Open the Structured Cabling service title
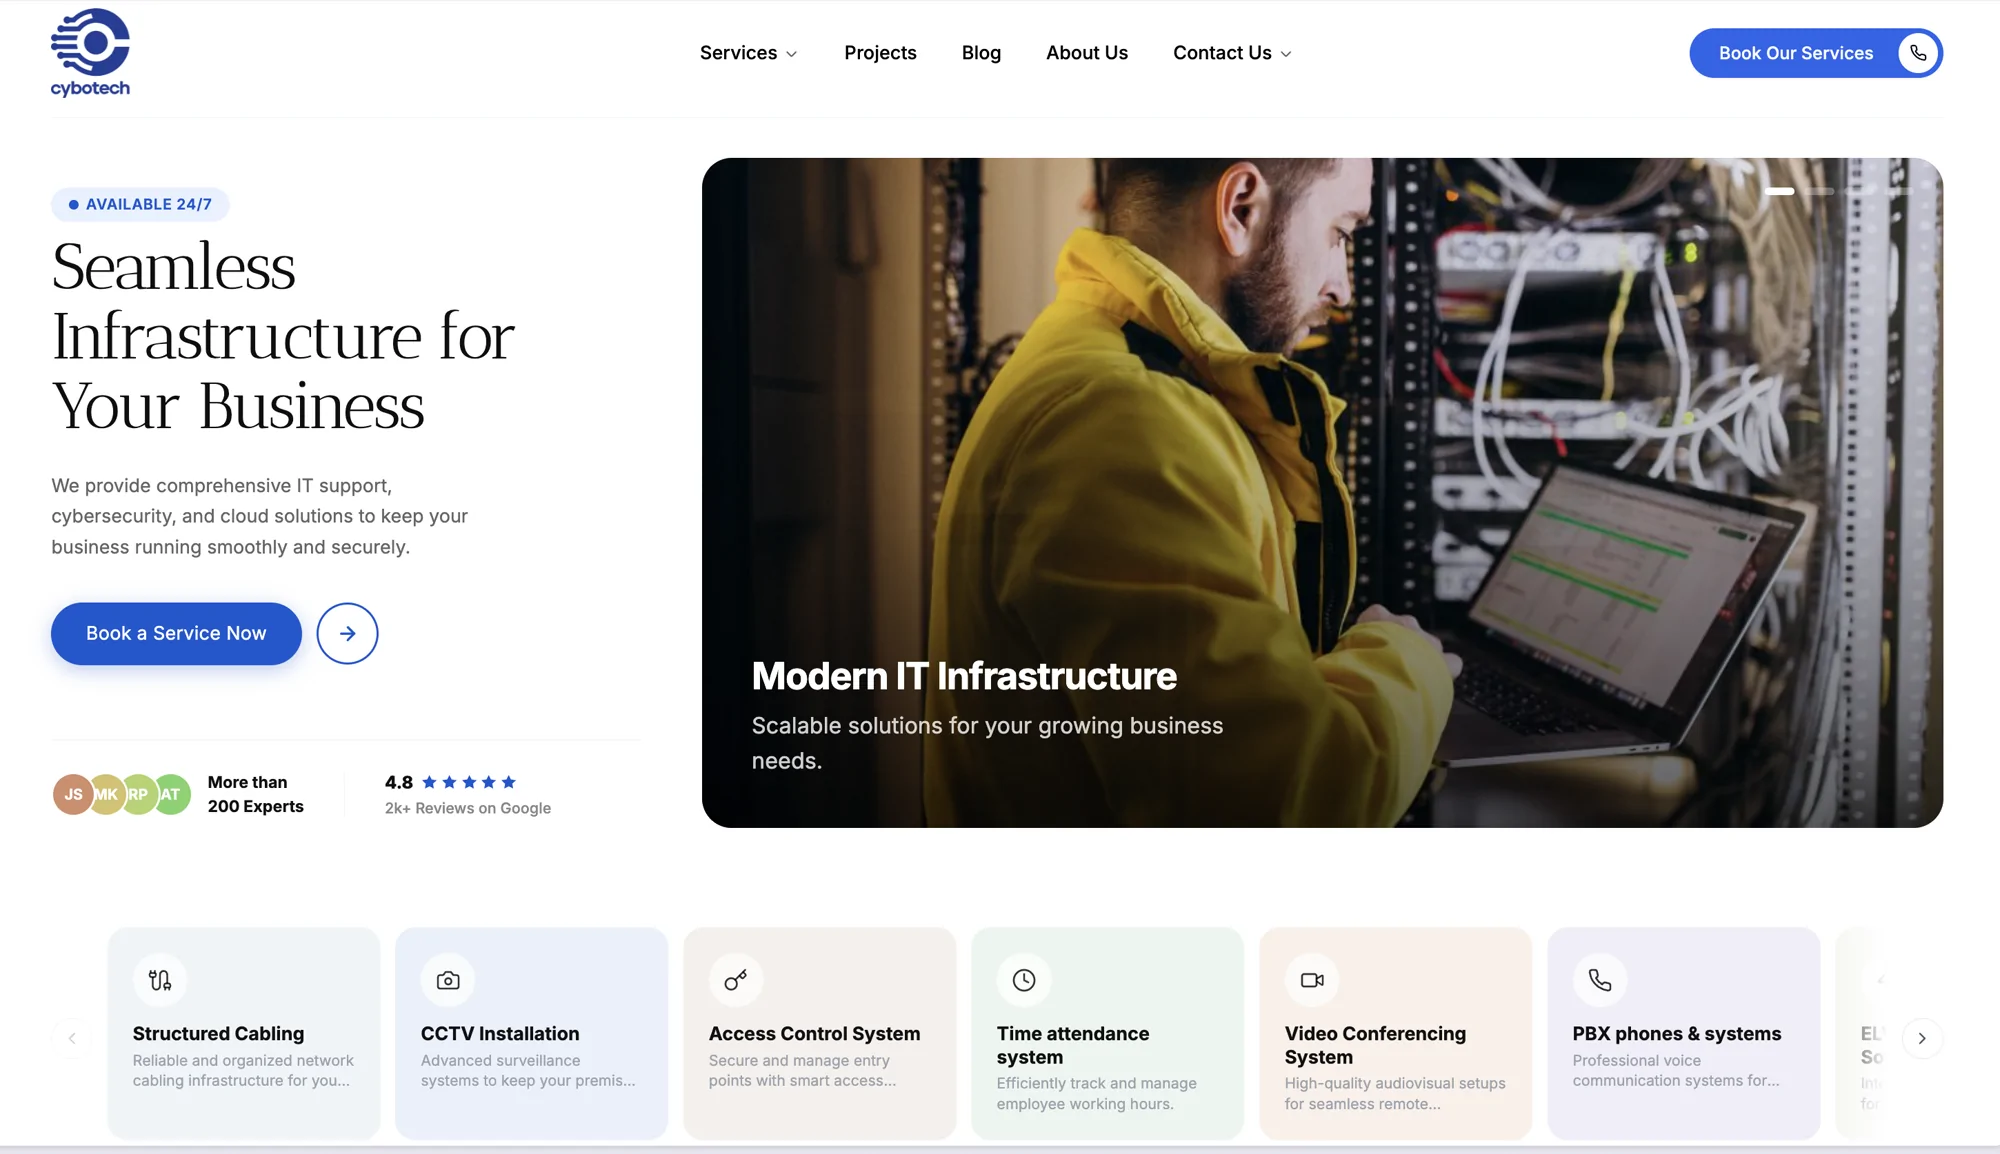Viewport: 2000px width, 1154px height. [218, 1033]
